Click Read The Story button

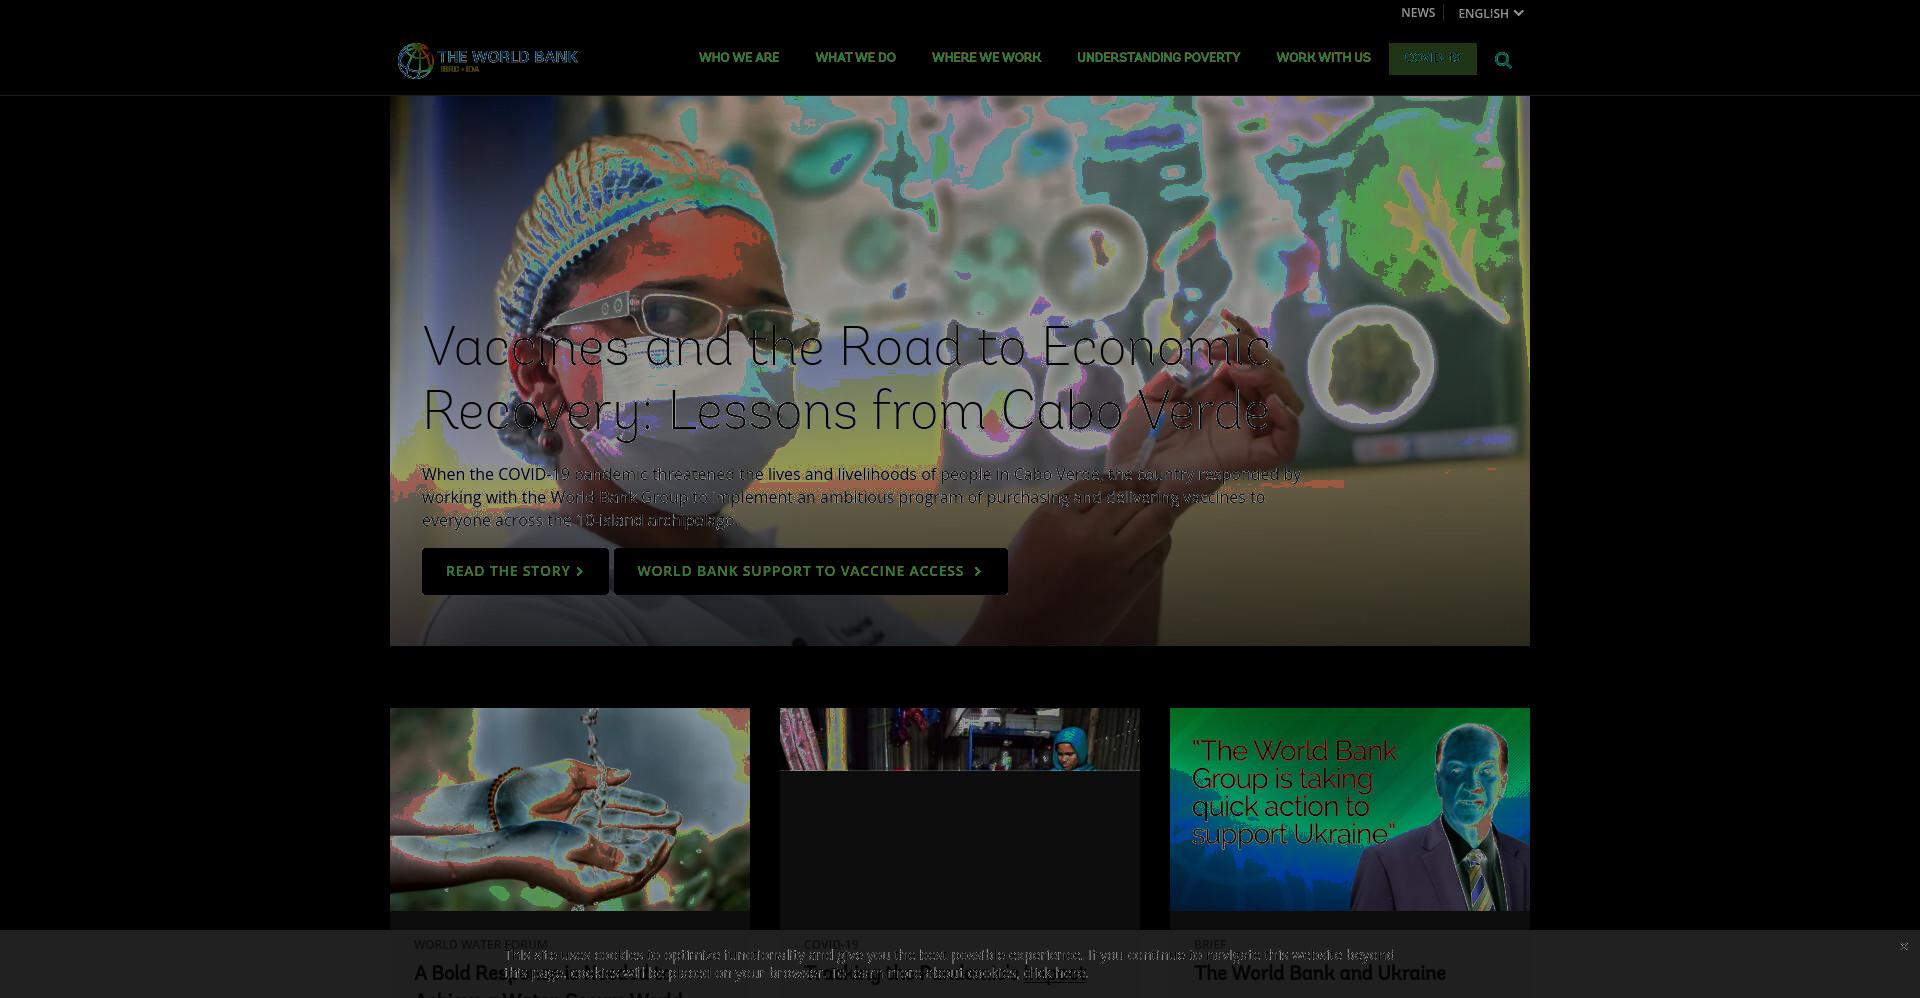pos(515,571)
